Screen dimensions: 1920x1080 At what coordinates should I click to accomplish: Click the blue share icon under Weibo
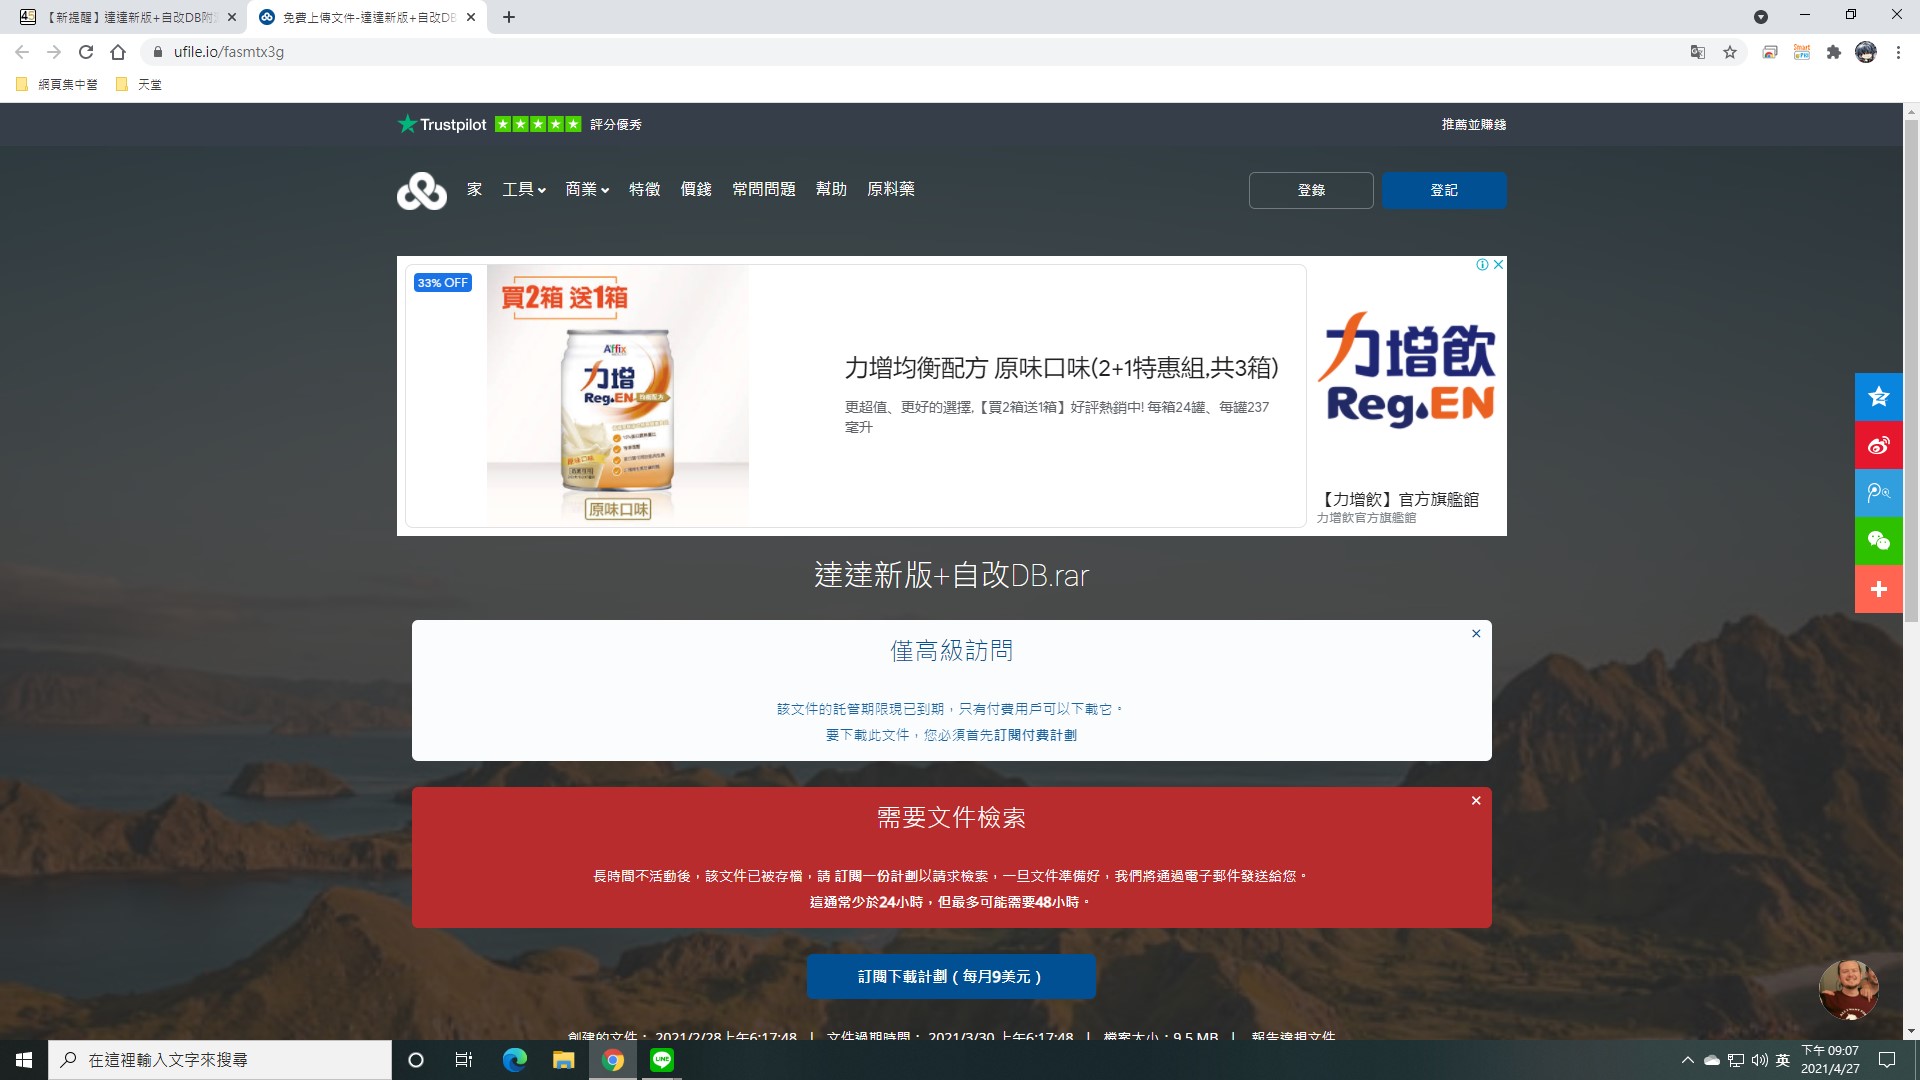(x=1878, y=493)
